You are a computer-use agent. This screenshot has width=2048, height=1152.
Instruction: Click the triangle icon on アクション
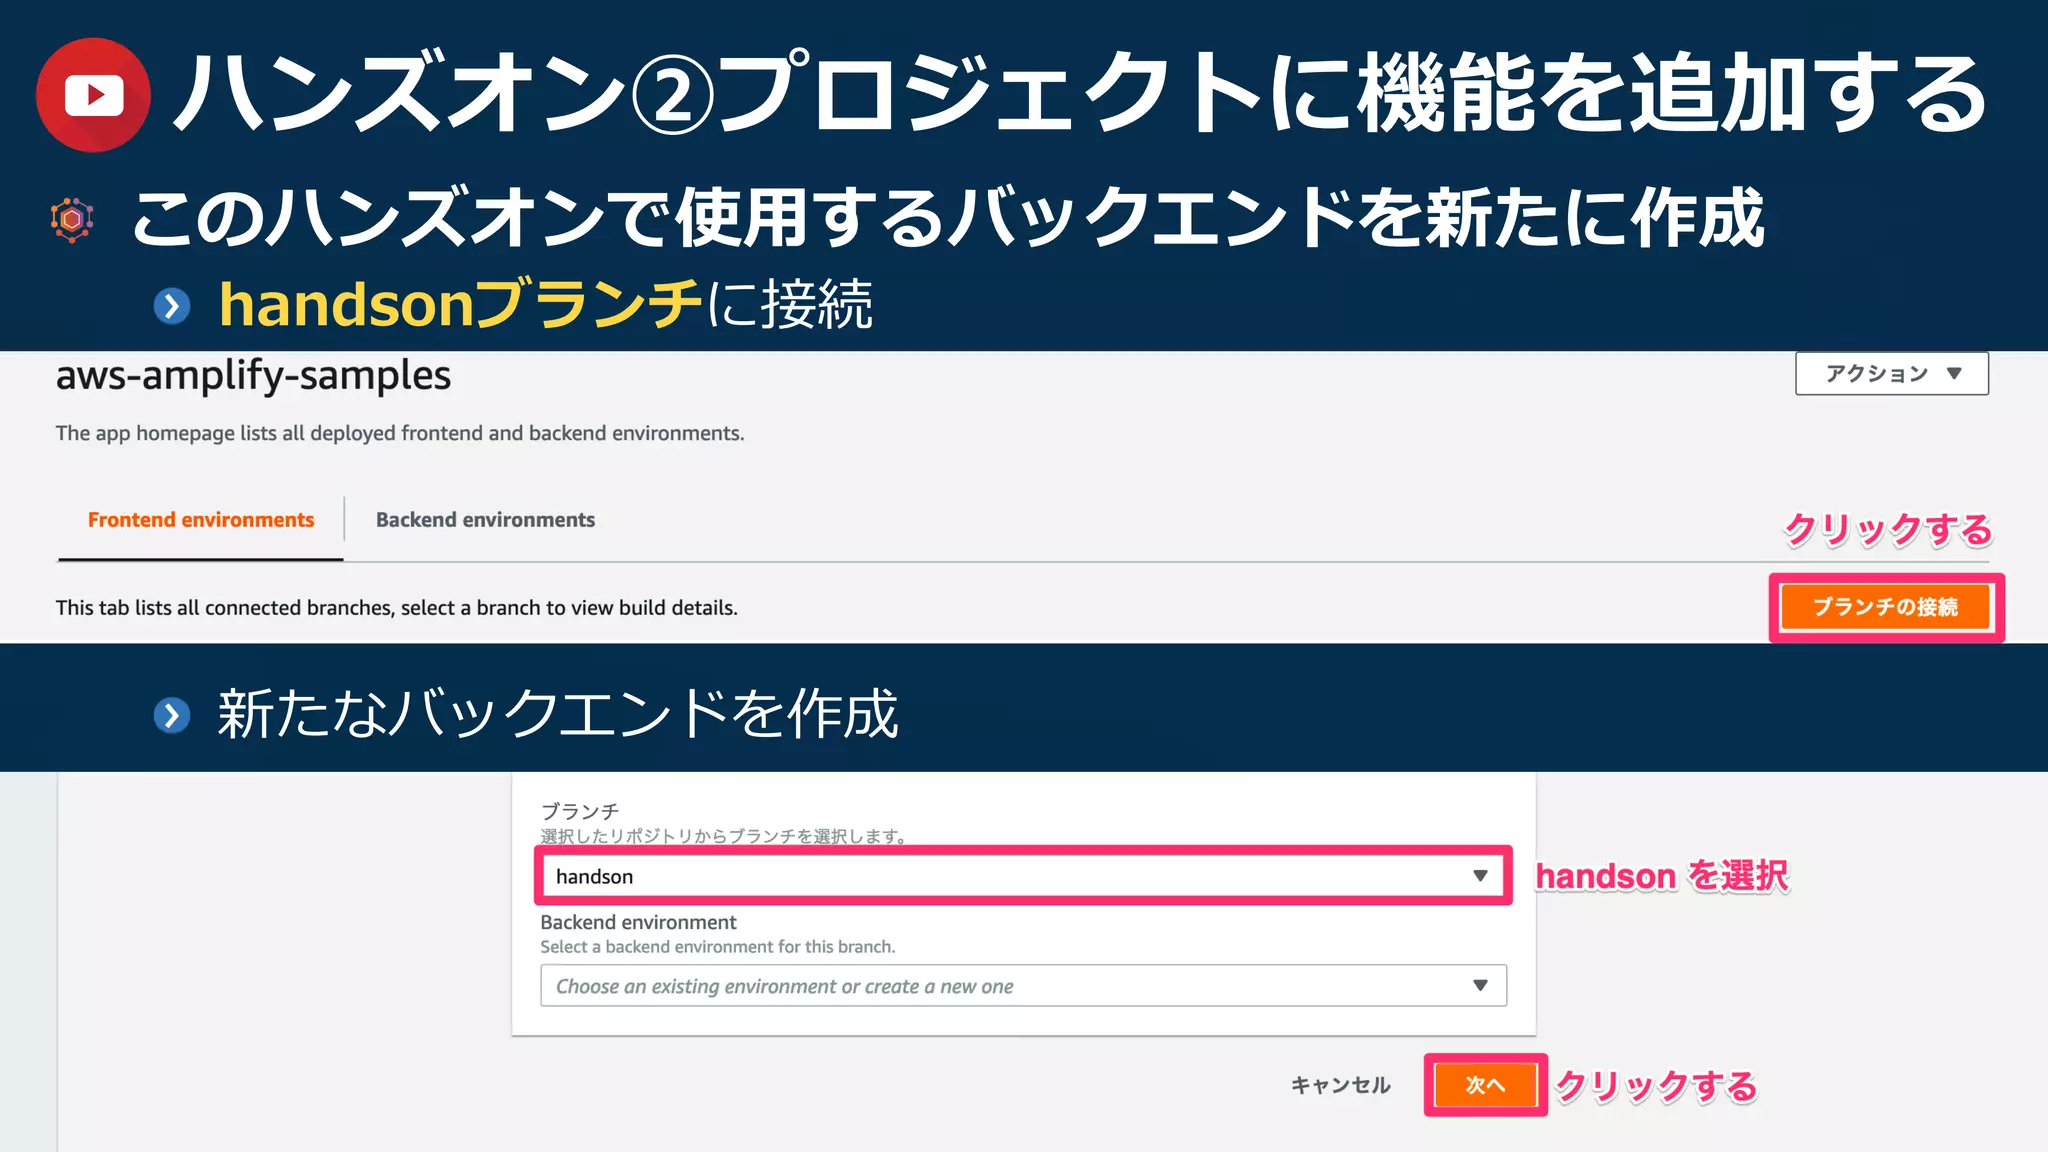tap(1954, 374)
